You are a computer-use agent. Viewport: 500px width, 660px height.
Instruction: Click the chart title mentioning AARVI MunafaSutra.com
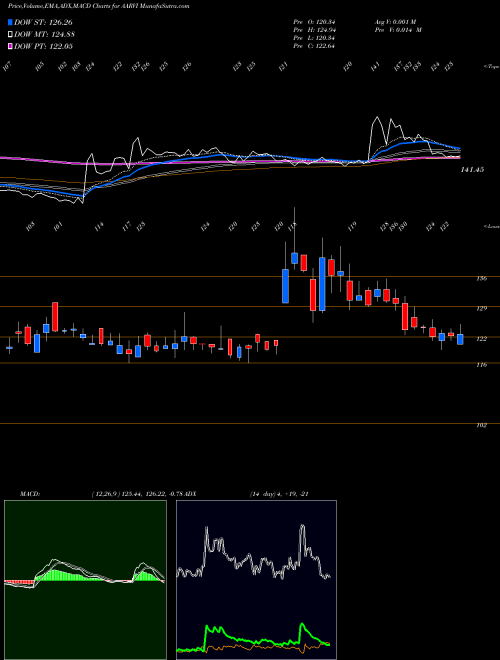98,6
